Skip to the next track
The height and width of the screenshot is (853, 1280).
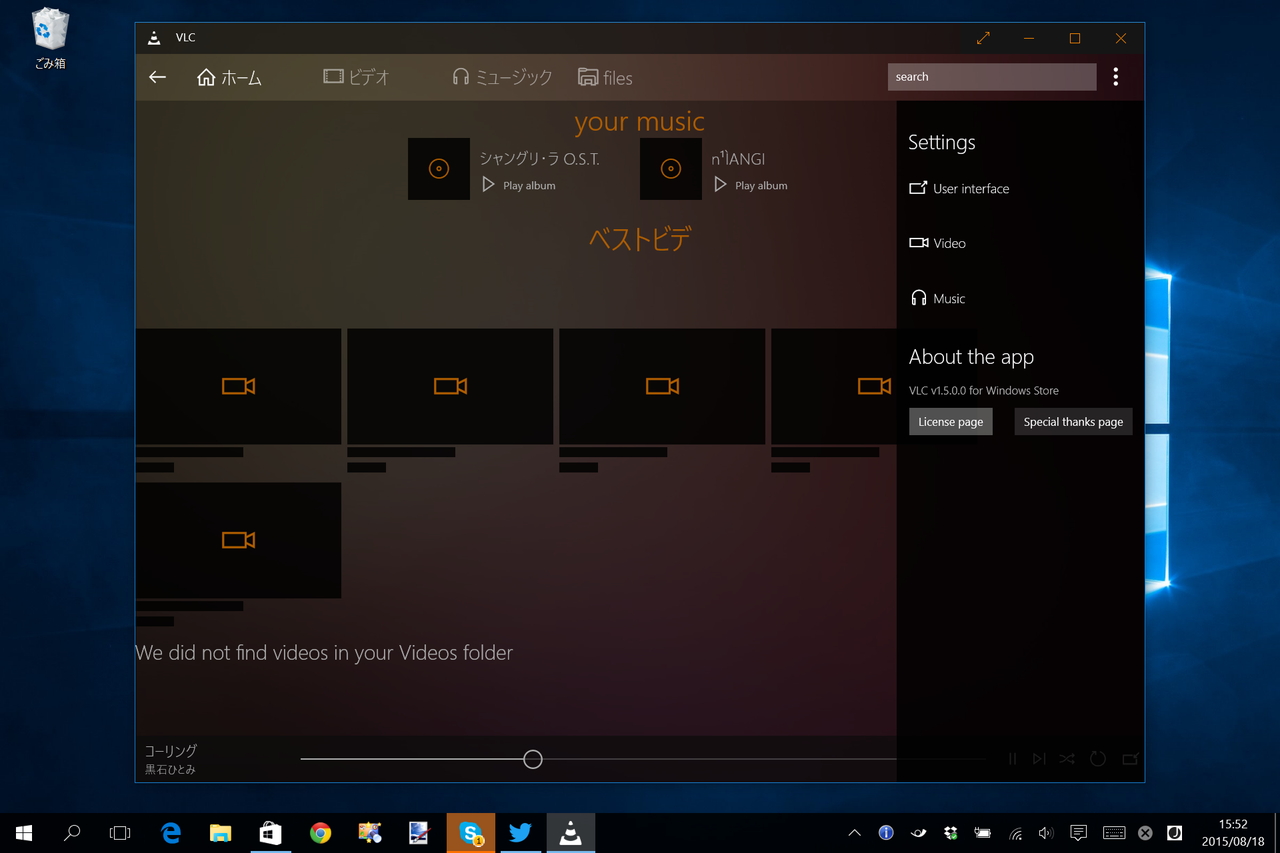(x=1039, y=759)
